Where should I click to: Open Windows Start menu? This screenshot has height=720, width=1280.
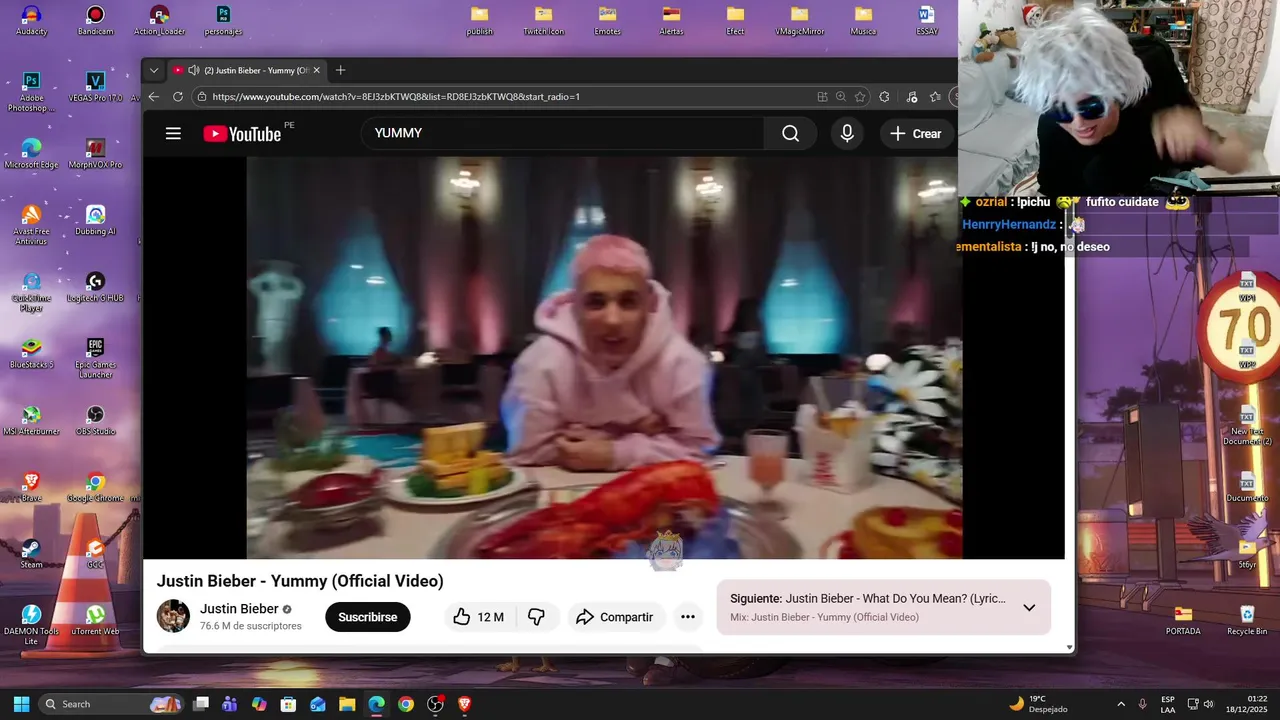pos(21,704)
